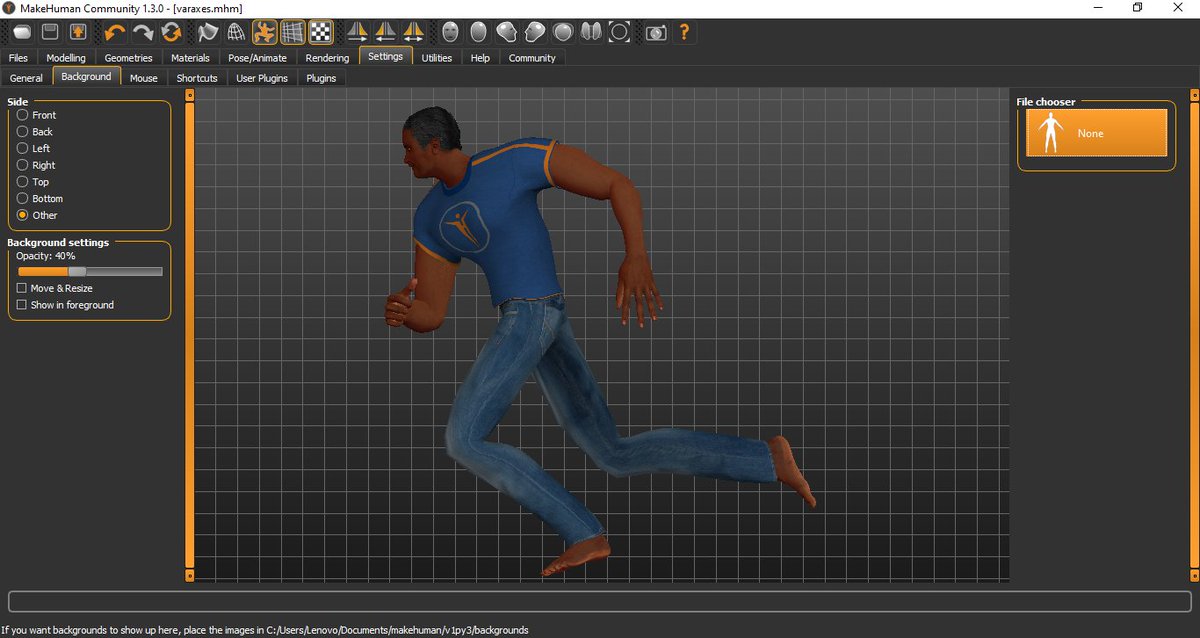Image resolution: width=1200 pixels, height=638 pixels.
Task: Toggle the wireframe mesh display icon
Action: point(238,31)
